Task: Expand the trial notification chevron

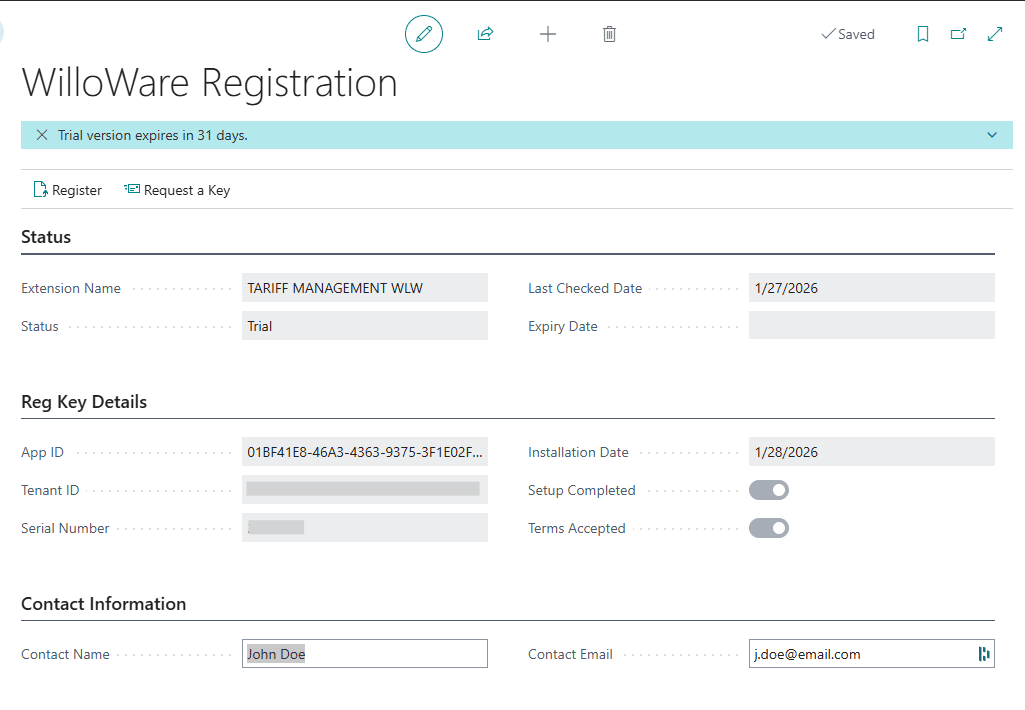Action: (992, 135)
